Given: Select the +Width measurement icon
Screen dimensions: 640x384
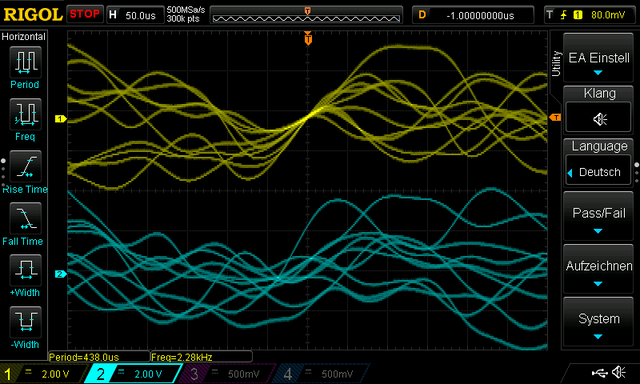Looking at the screenshot, I should pos(25,270).
